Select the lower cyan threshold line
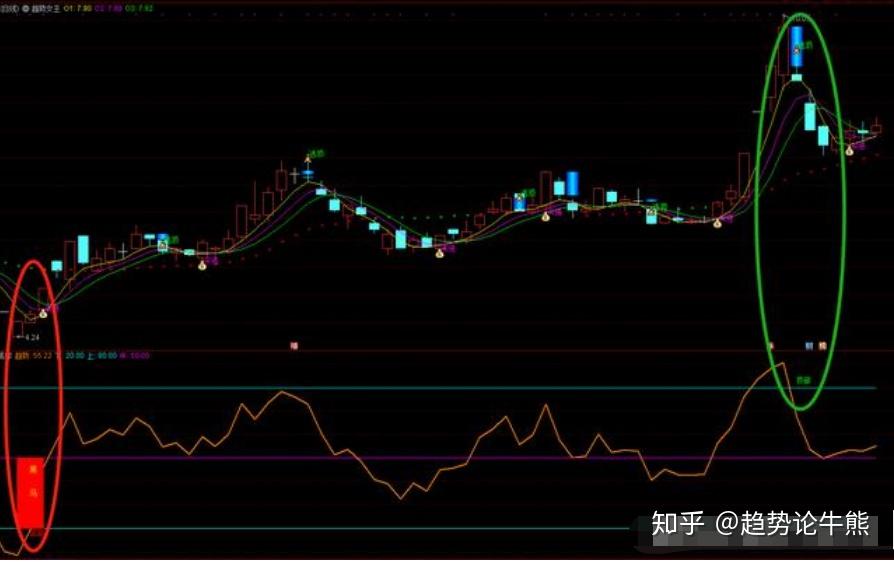 [x=300, y=528]
